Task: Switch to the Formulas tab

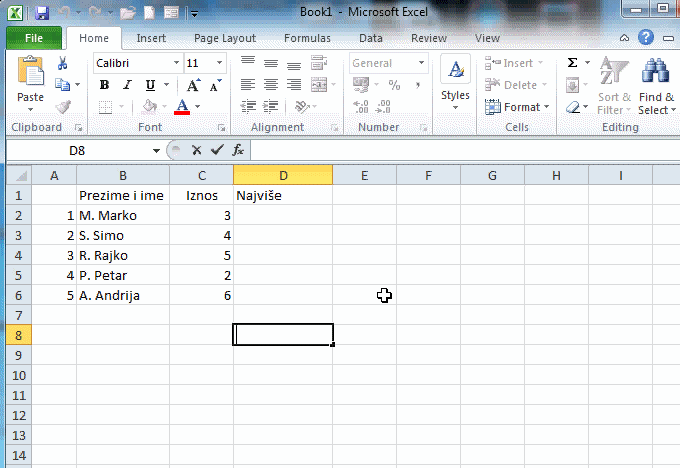Action: [x=307, y=38]
